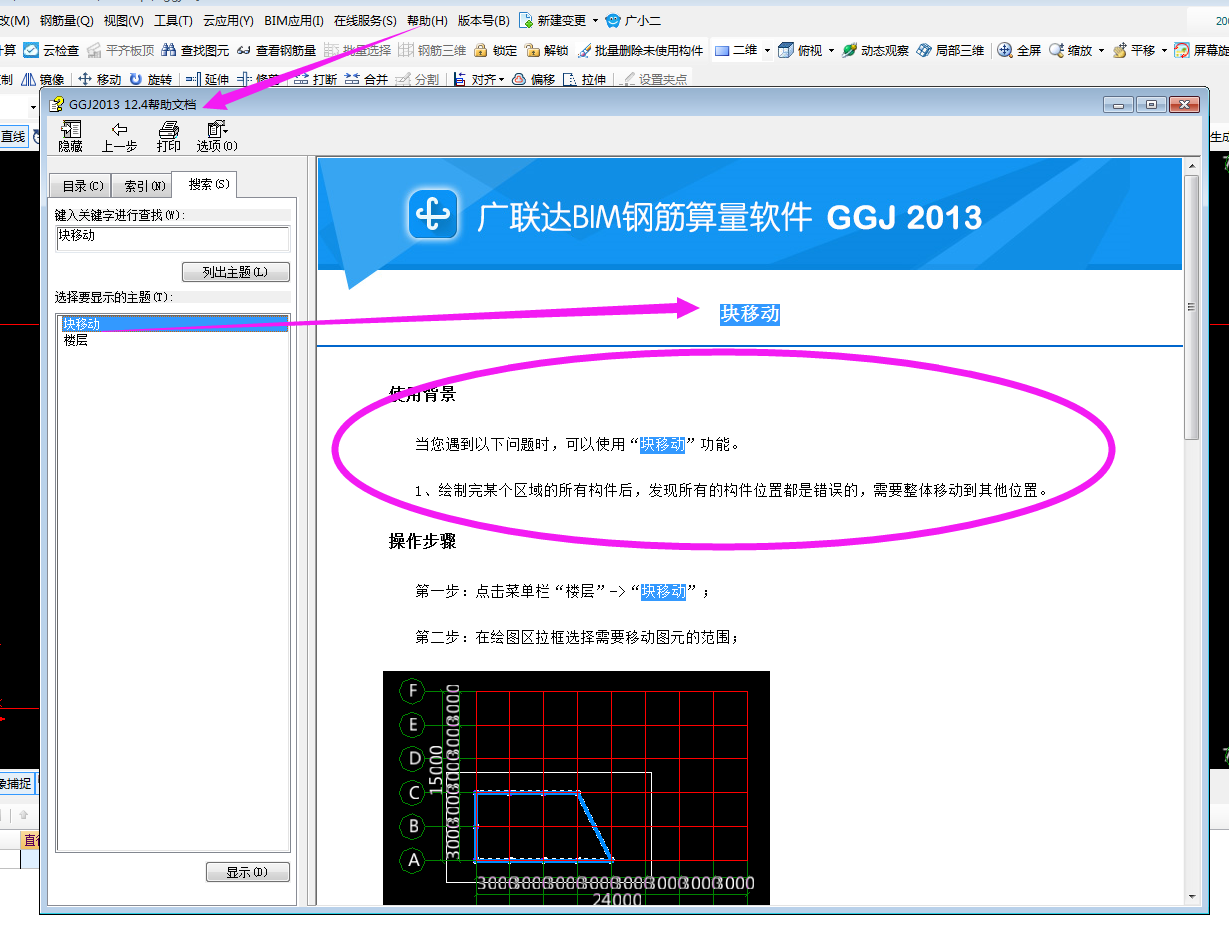Screen dimensions: 1229x925
Task: Click 上一步 back button in help window
Action: click(119, 136)
